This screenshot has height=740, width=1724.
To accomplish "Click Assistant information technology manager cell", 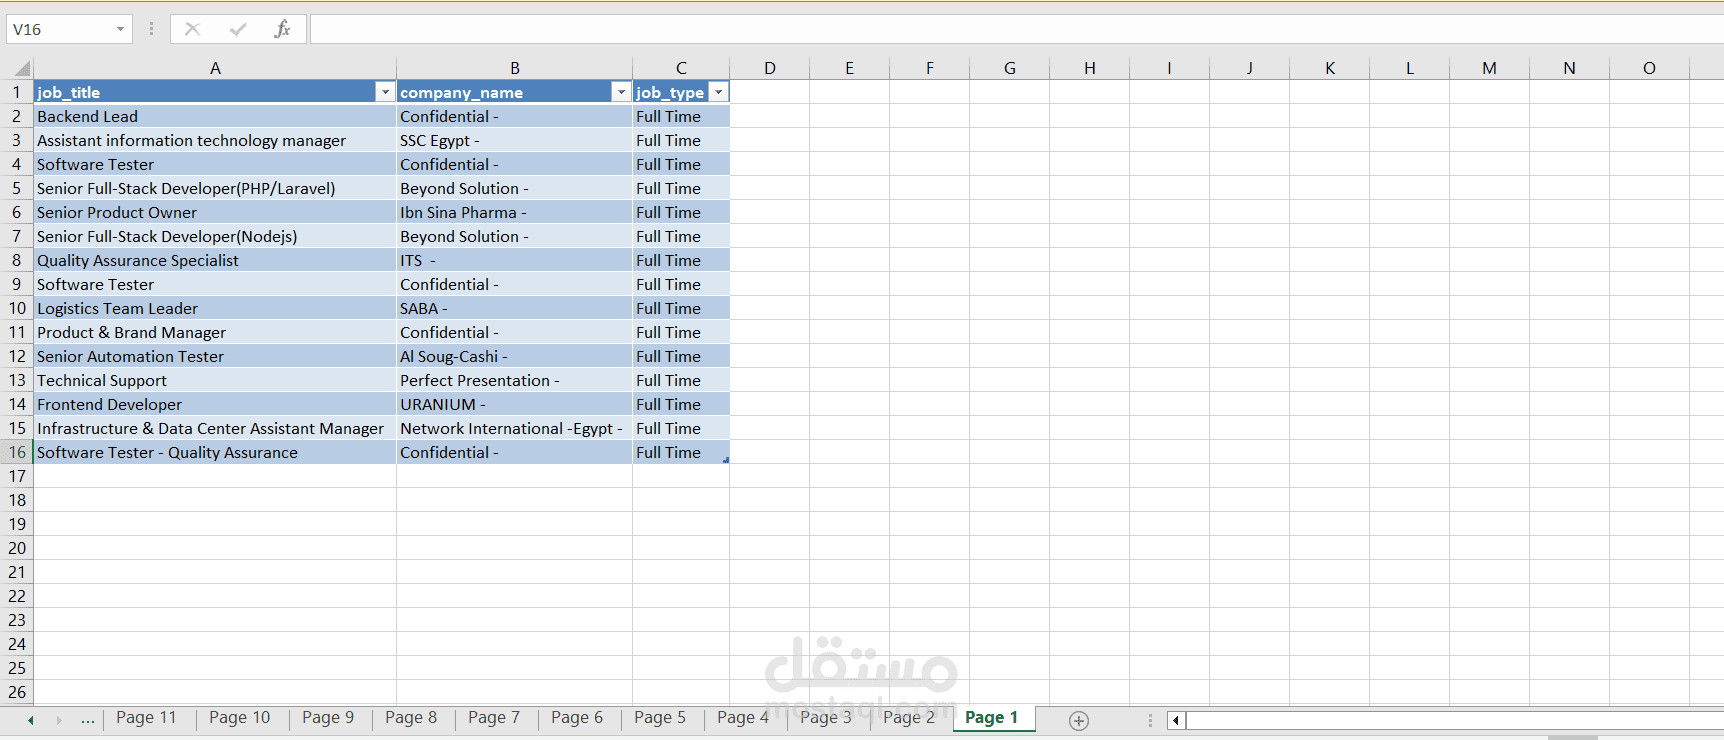I will coord(215,140).
